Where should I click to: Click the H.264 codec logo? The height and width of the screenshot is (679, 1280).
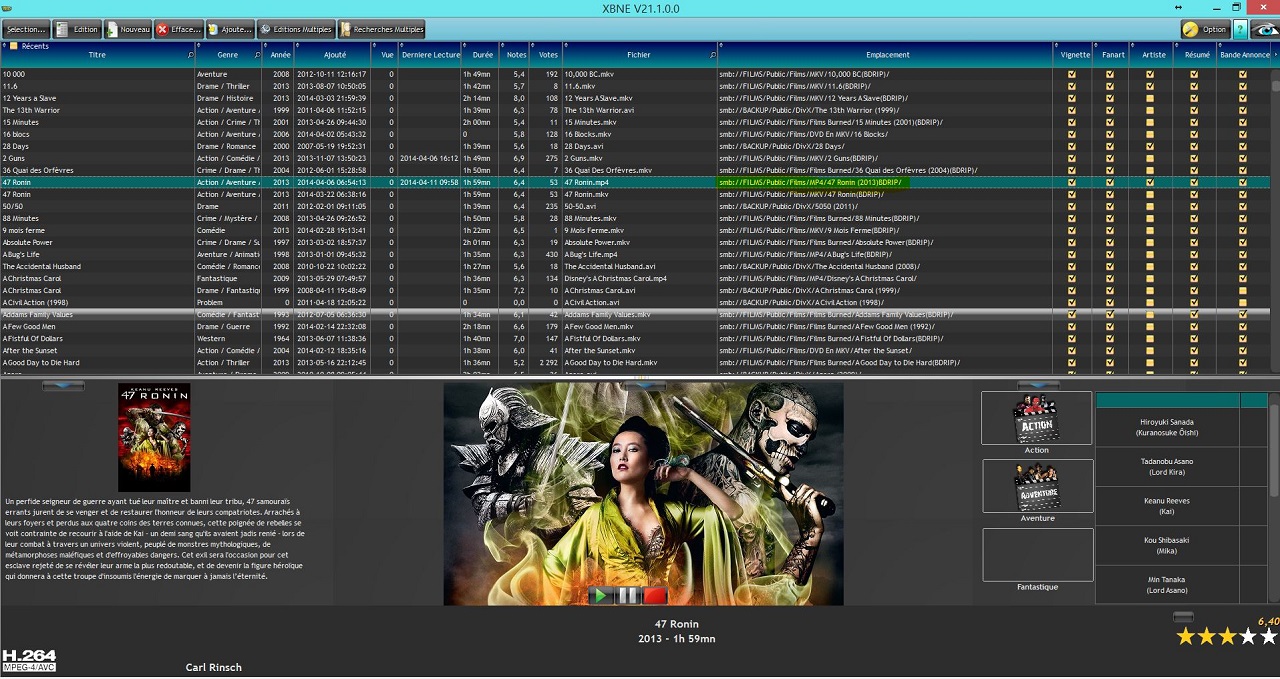tap(29, 660)
